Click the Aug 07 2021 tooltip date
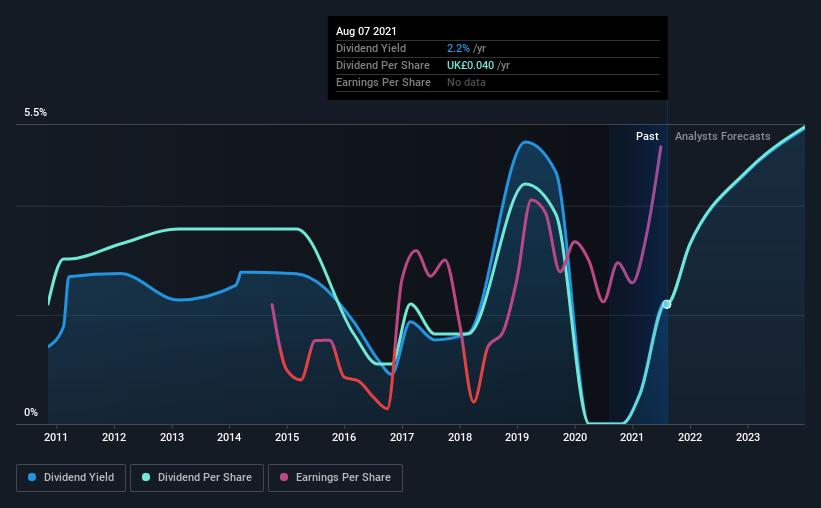Viewport: 821px width, 508px height. click(366, 31)
